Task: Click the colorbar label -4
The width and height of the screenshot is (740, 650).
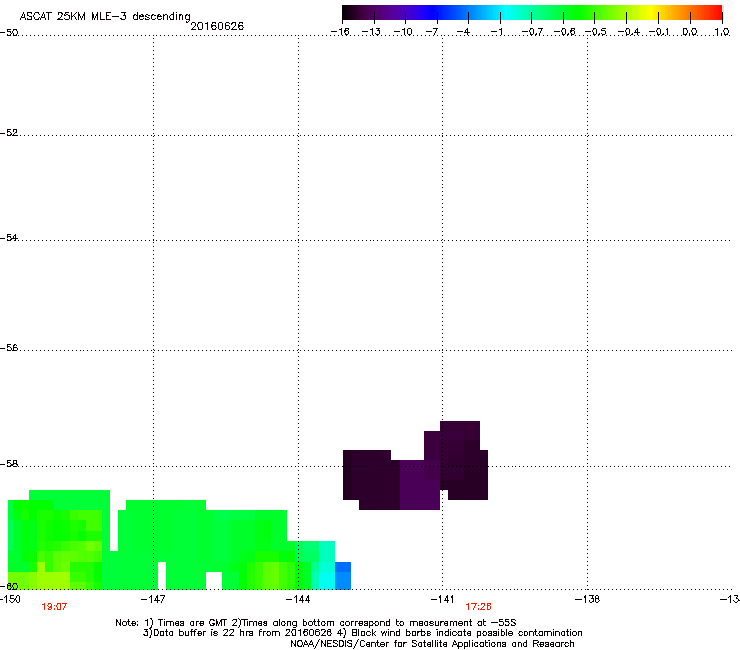Action: click(463, 32)
